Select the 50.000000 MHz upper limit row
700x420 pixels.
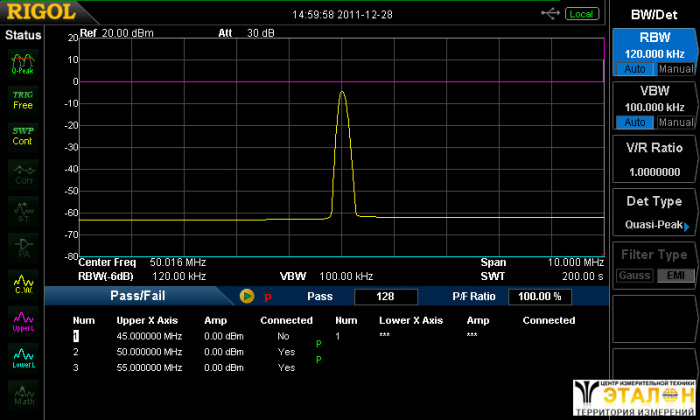149,352
